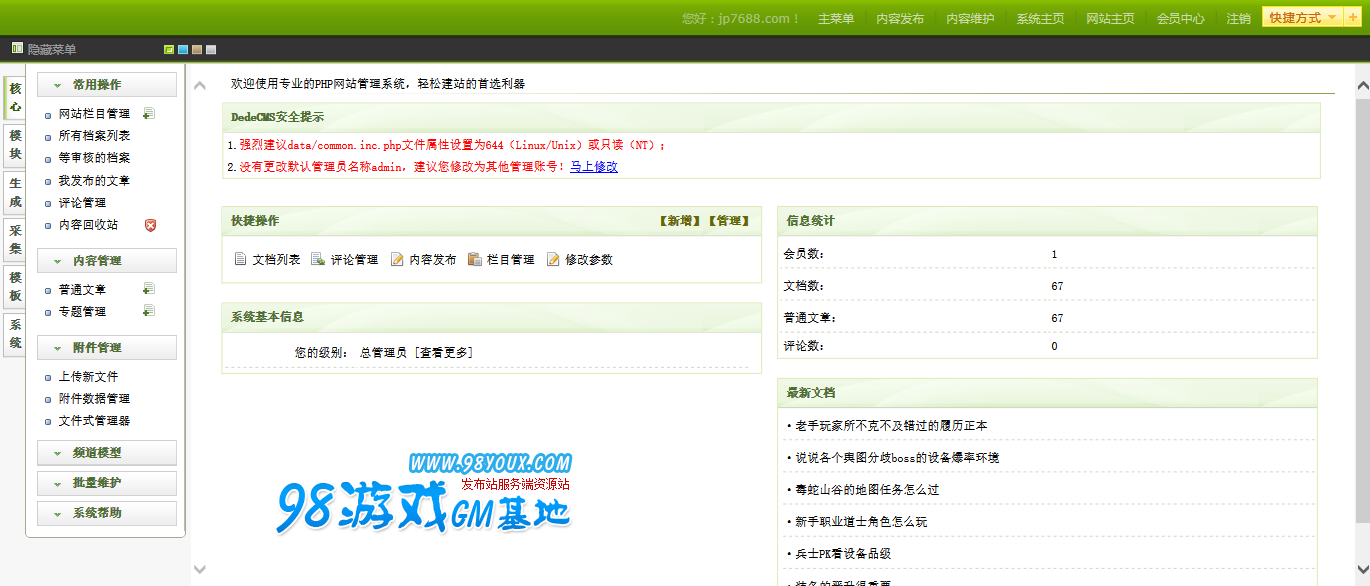Open article 新手职业道士角色怎么玩
Image resolution: width=1370 pixels, height=586 pixels.
click(x=861, y=522)
